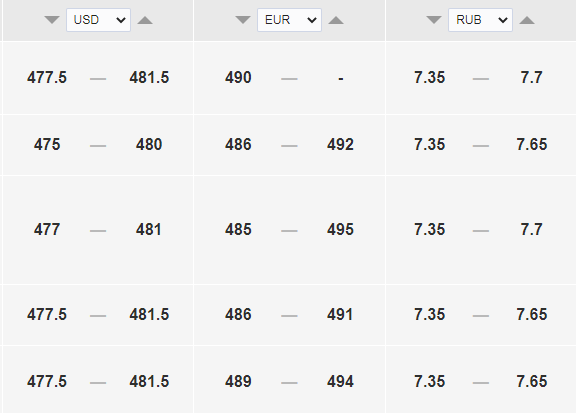Click the USD sell rate 481
The height and width of the screenshot is (413, 576).
(x=148, y=230)
